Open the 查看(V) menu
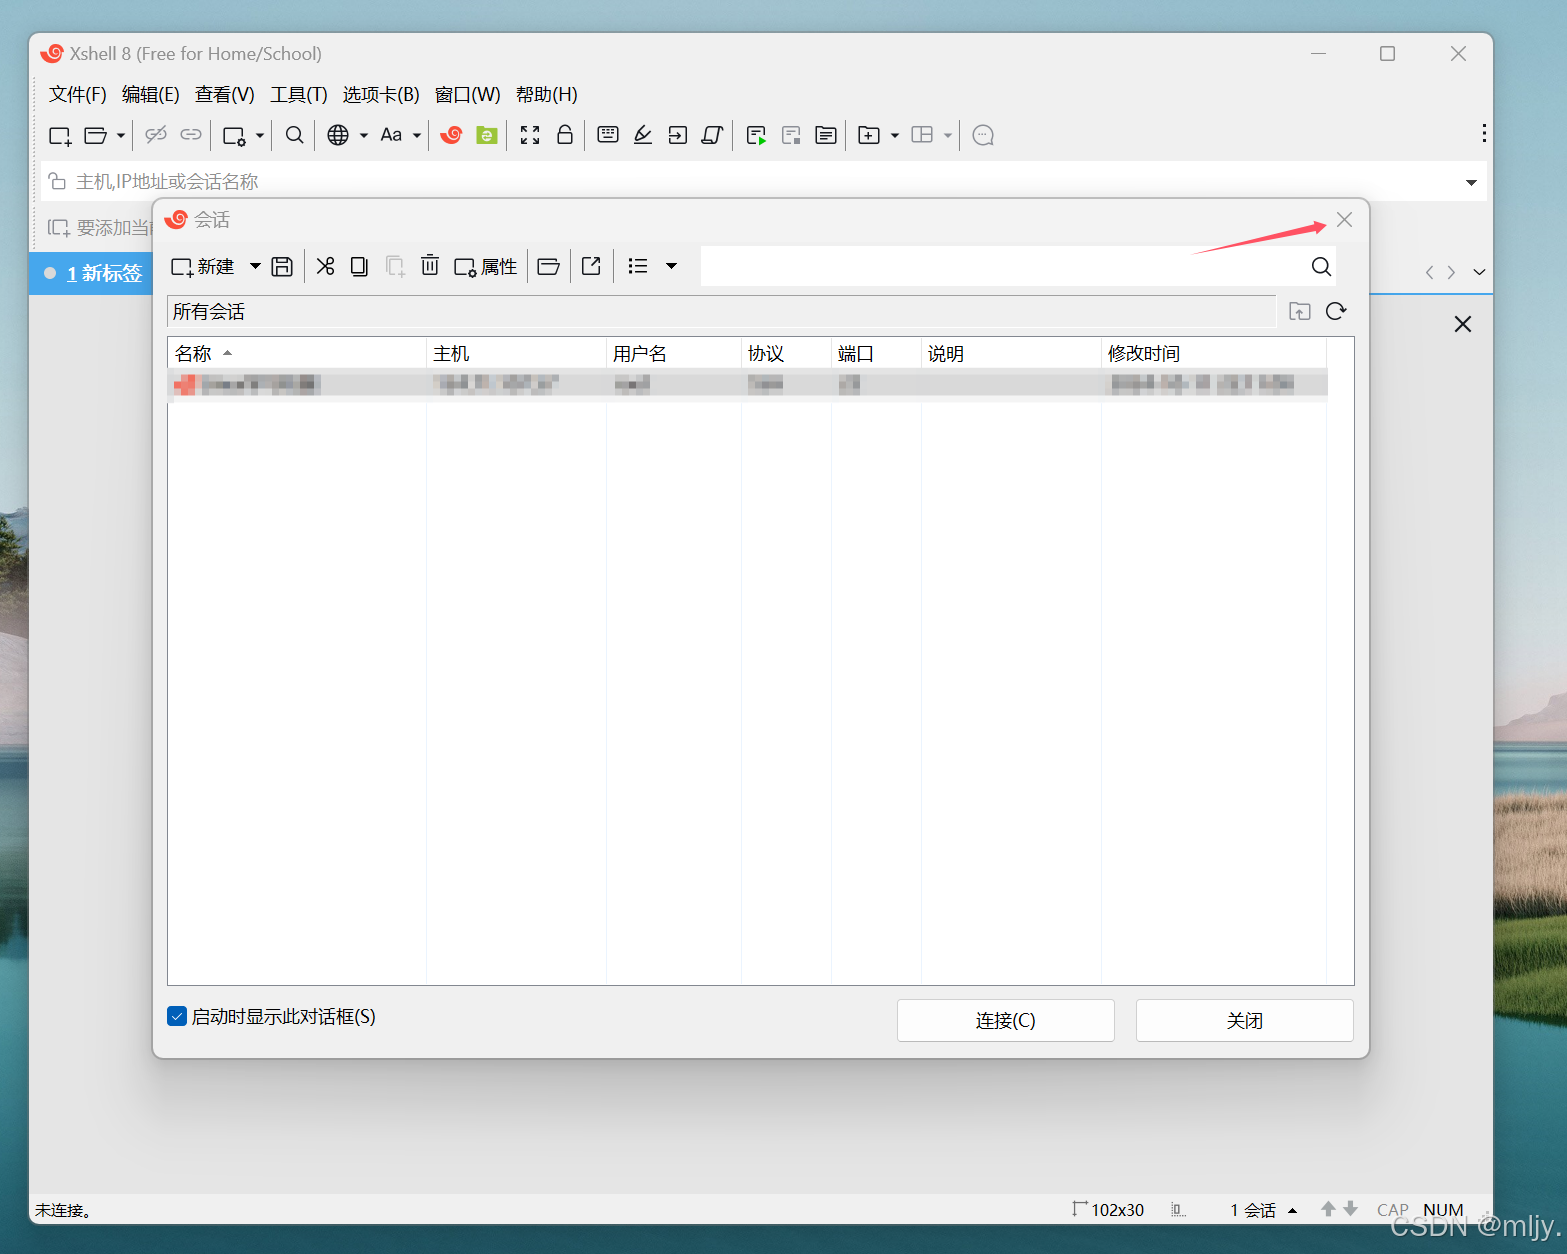1567x1254 pixels. (x=225, y=94)
